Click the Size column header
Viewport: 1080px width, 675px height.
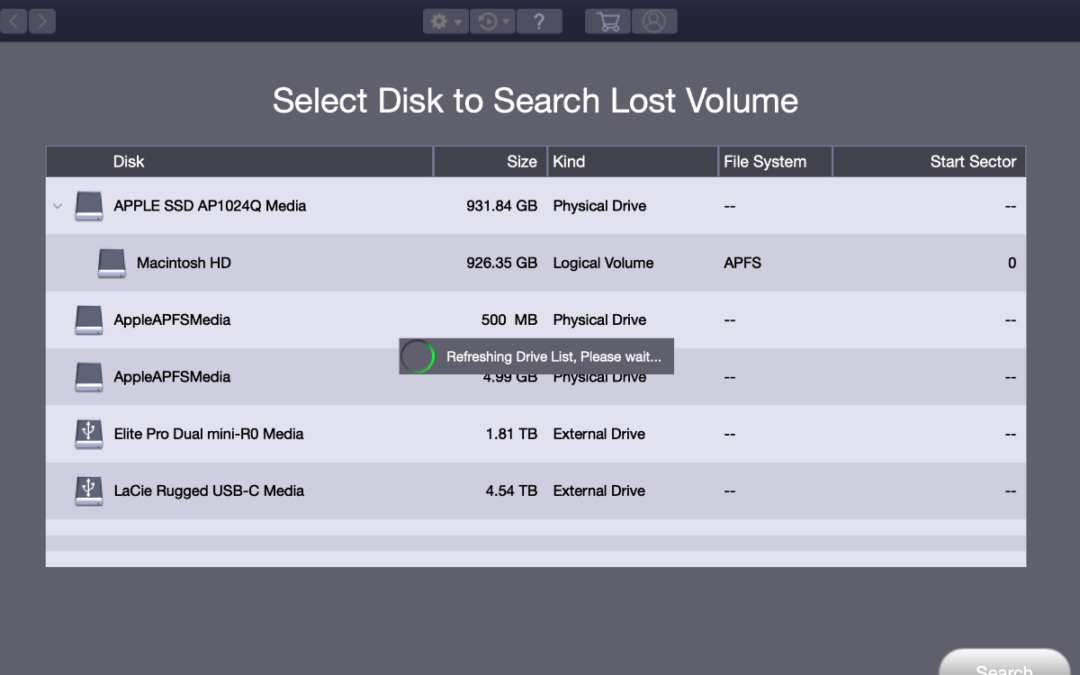click(x=522, y=161)
